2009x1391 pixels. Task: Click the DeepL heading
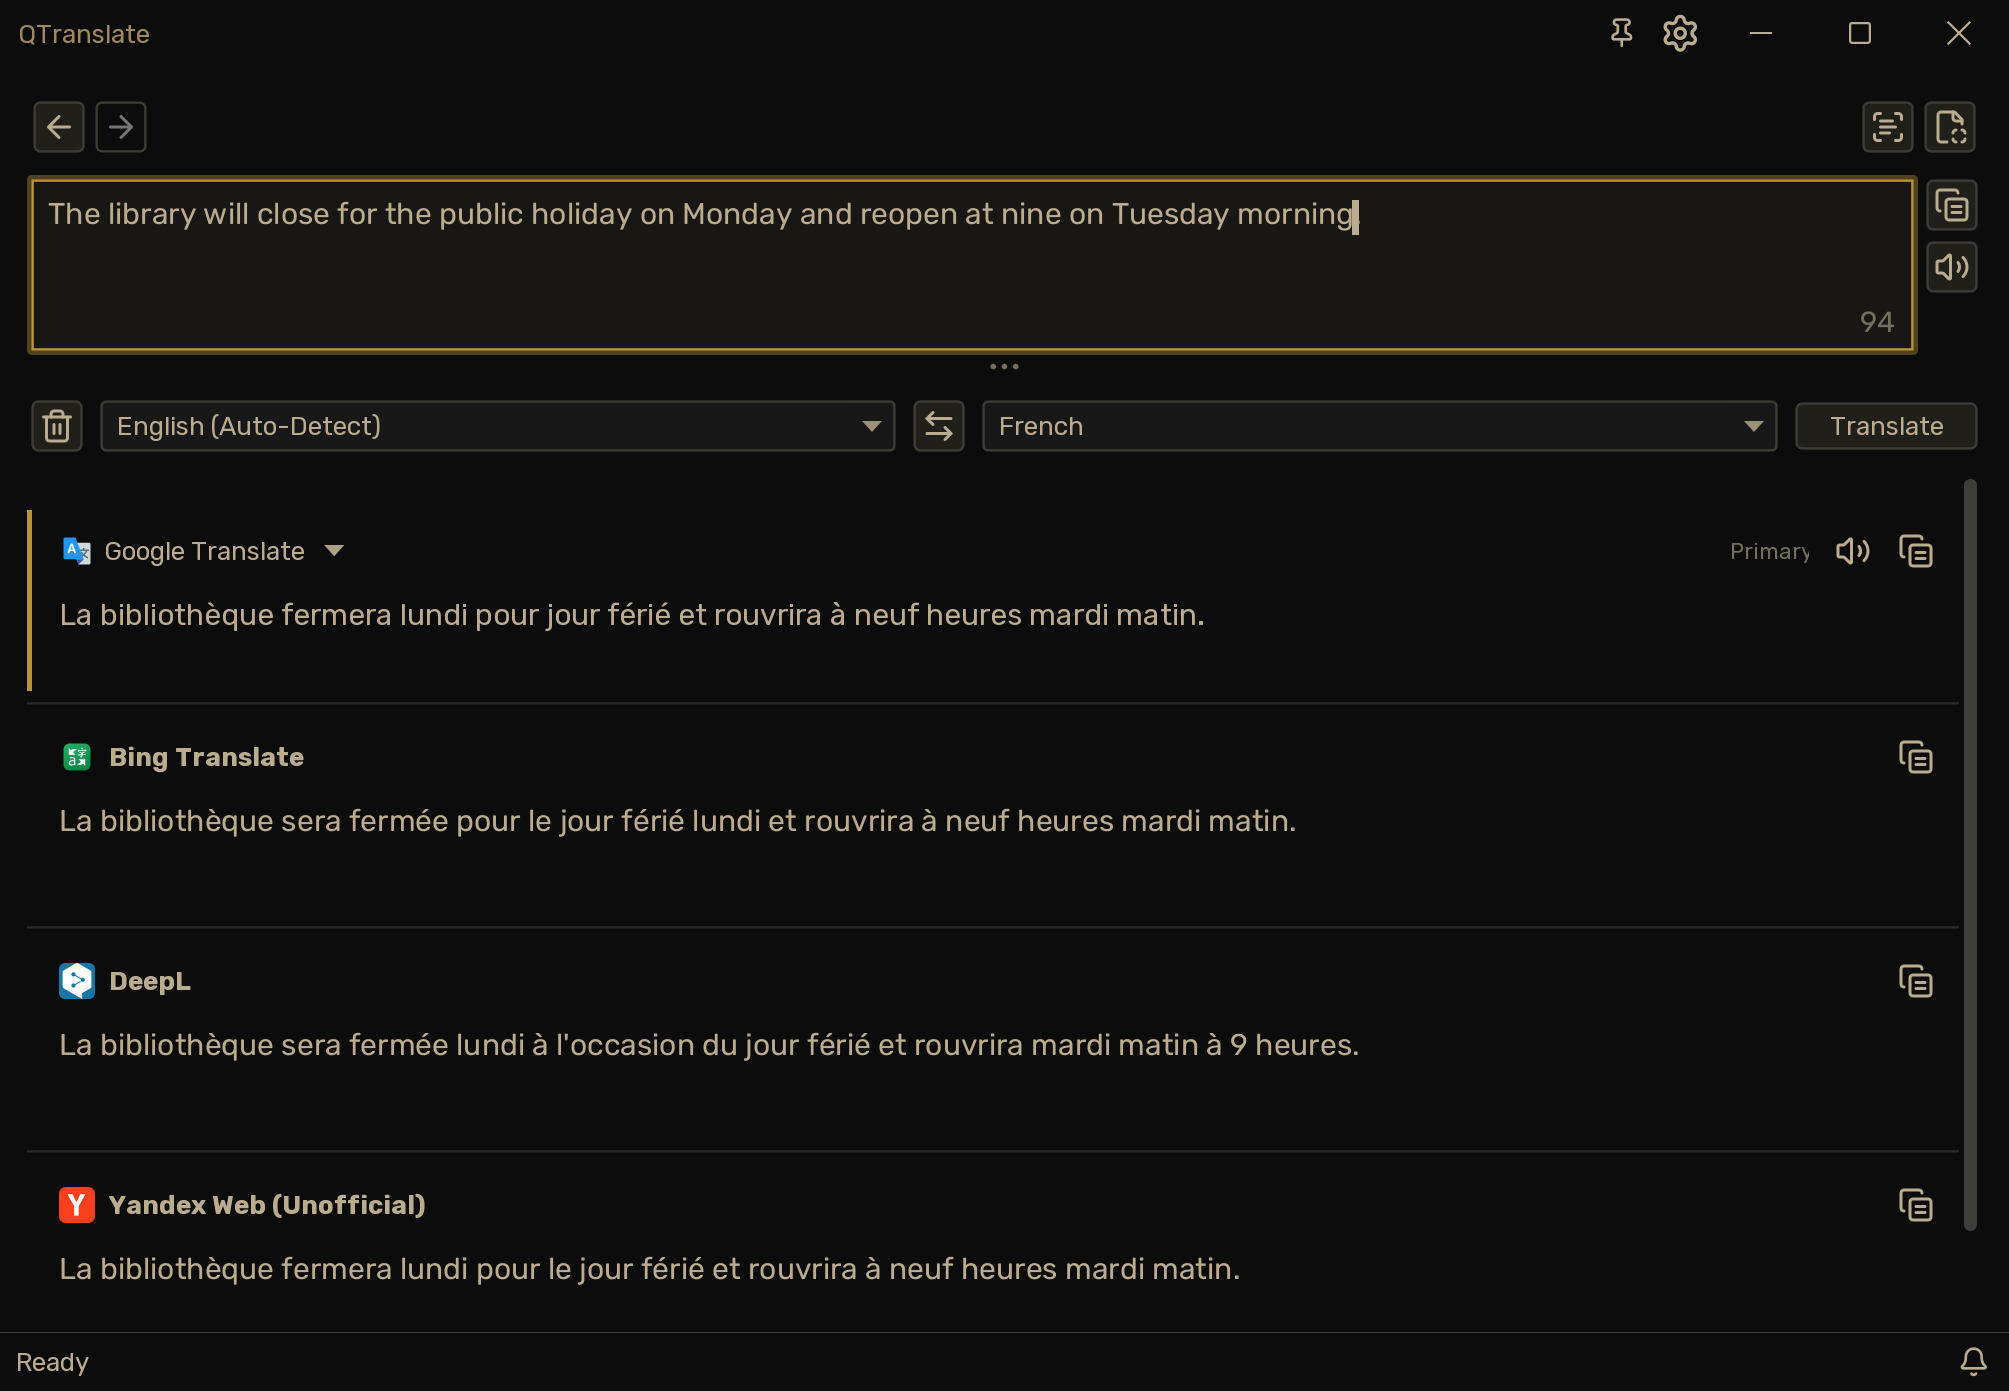(150, 981)
